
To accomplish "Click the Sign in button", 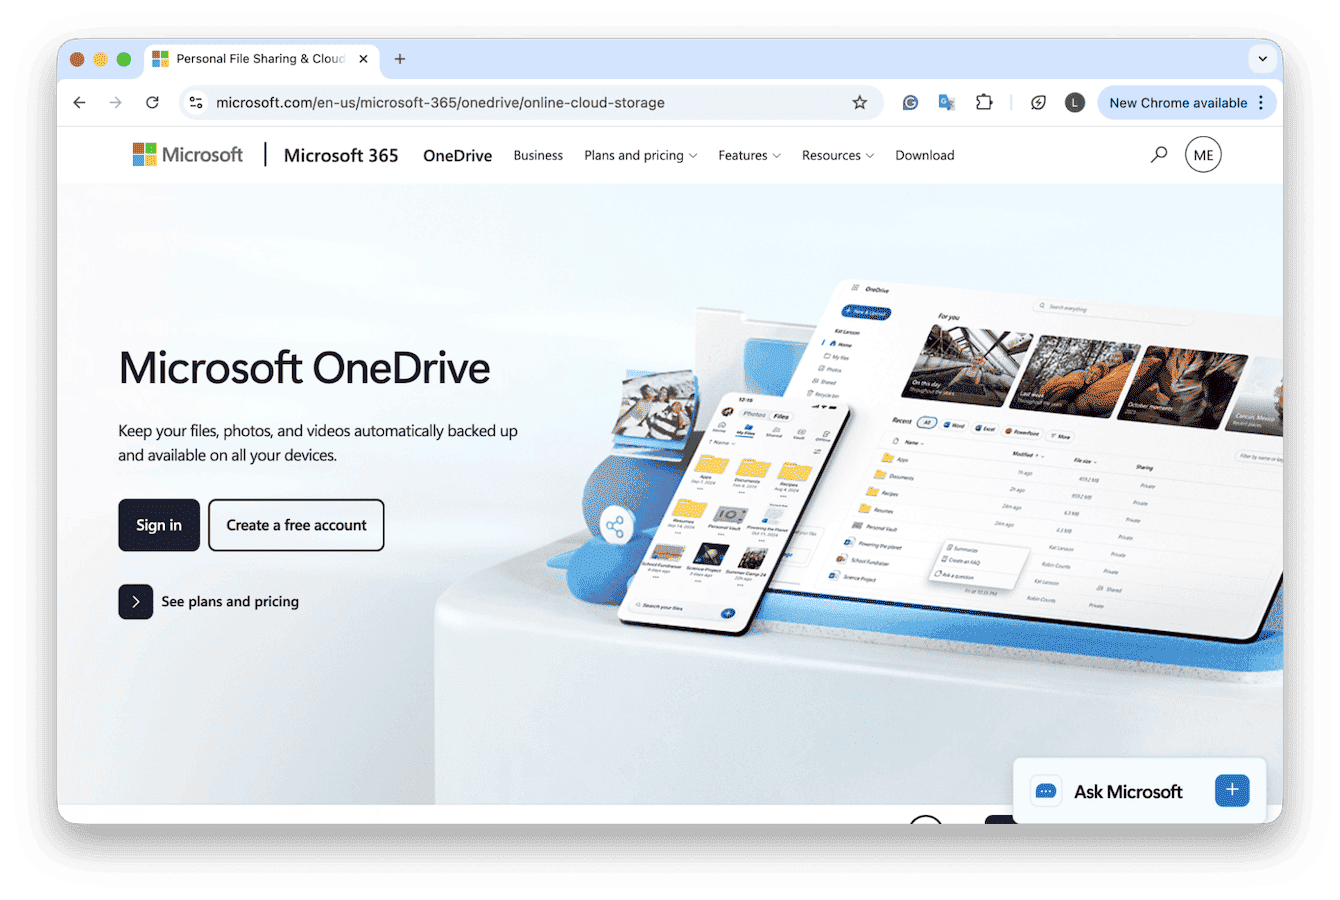I will click(x=159, y=525).
